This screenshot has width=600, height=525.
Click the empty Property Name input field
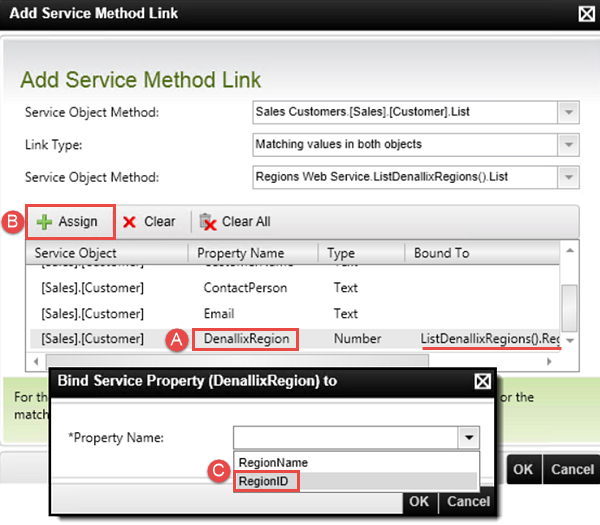tap(346, 437)
